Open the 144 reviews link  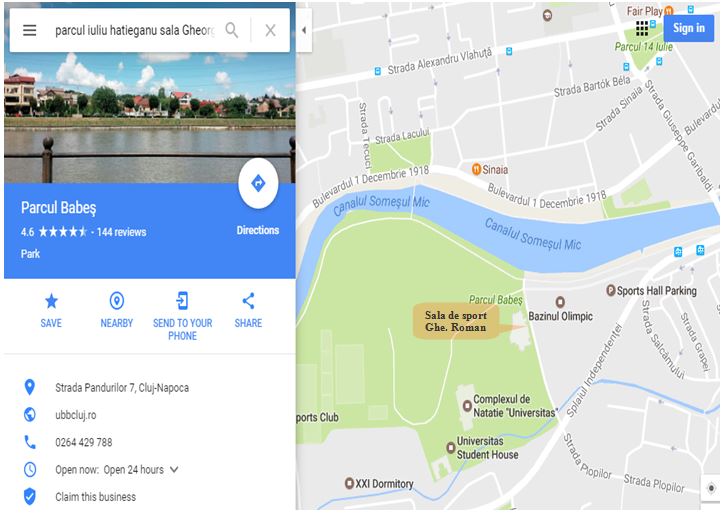tap(121, 232)
